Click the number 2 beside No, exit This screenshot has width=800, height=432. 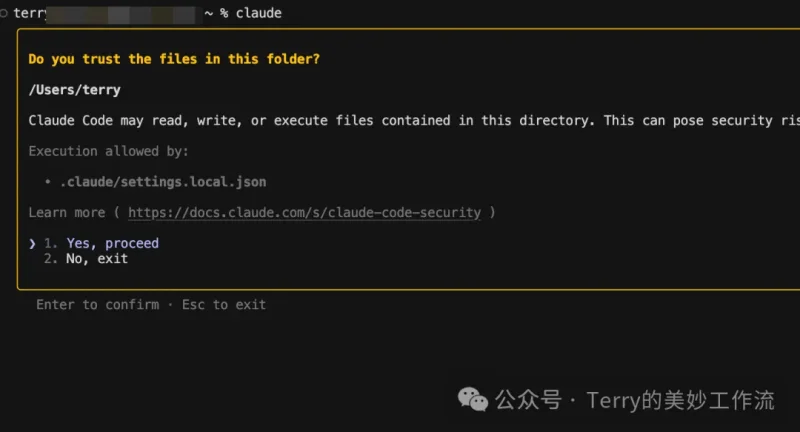coord(50,259)
